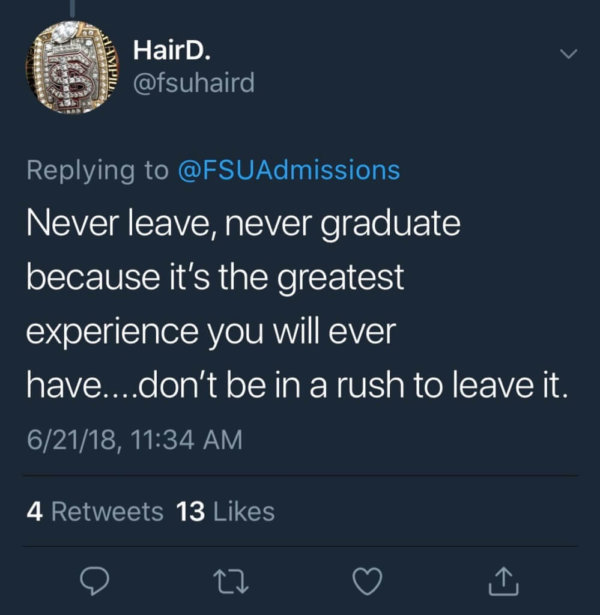Open the HairD. display name profile
The height and width of the screenshot is (615, 600).
[172, 50]
